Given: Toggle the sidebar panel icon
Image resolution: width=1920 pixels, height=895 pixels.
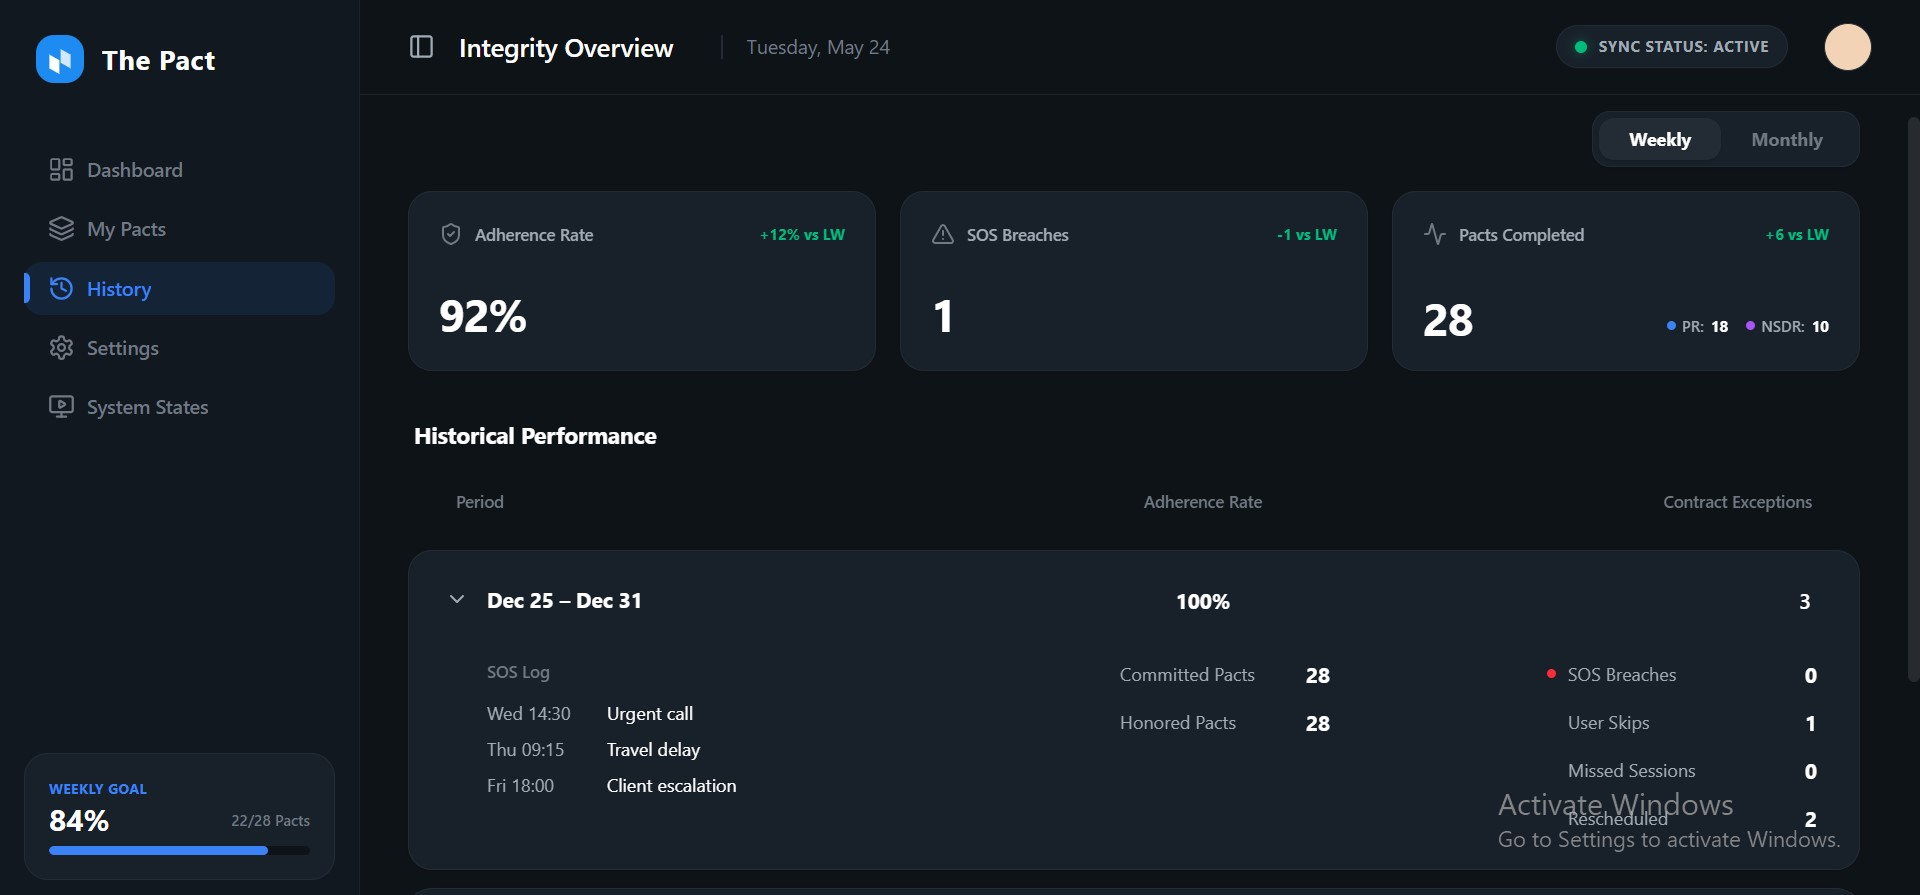Looking at the screenshot, I should pos(422,47).
